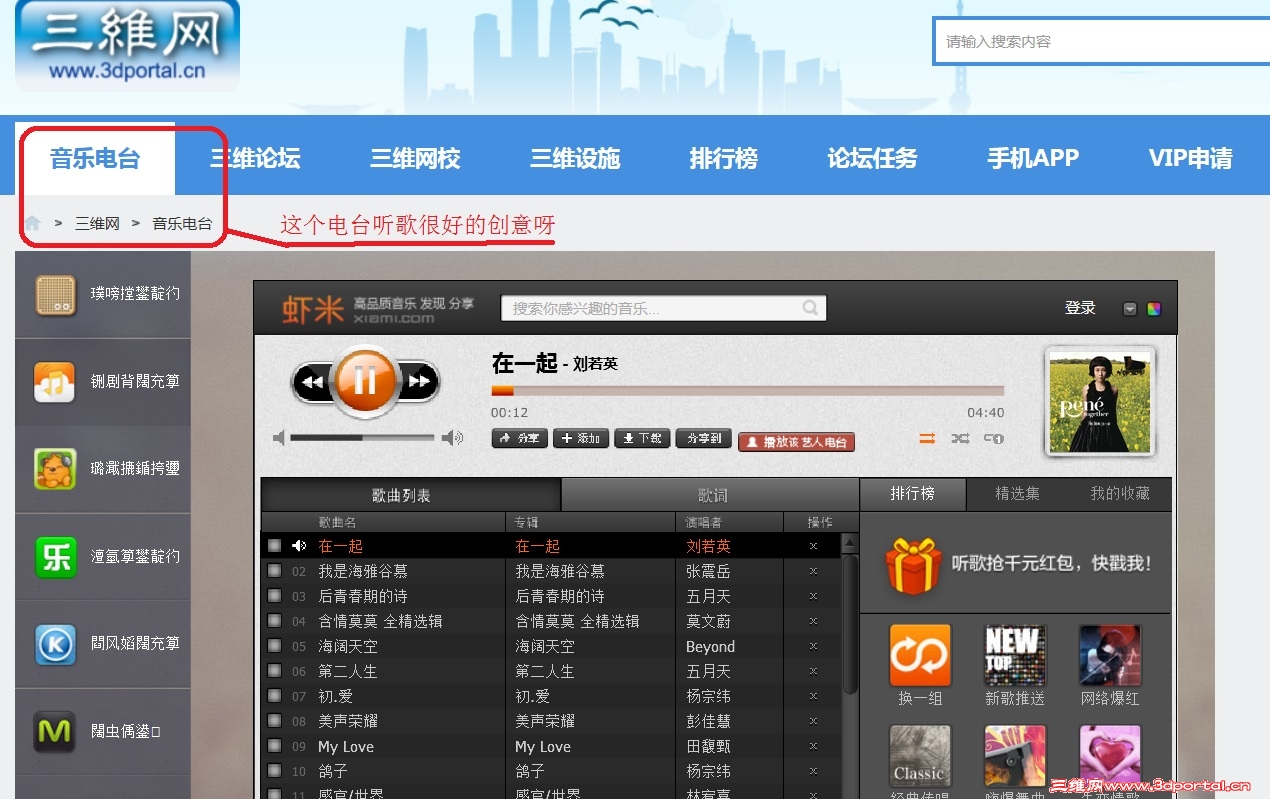Remove 在一起 using its x icon
1270x799 pixels.
(x=813, y=546)
